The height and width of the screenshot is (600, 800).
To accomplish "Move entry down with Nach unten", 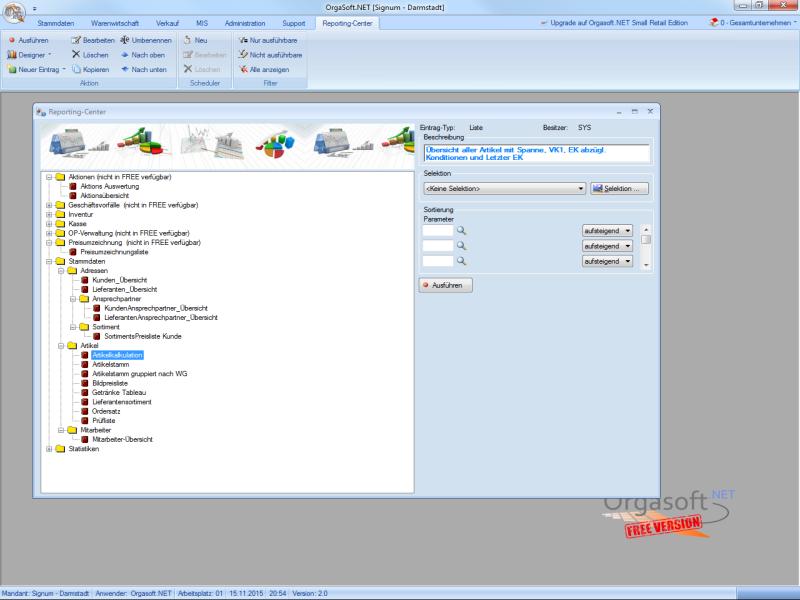I will click(125, 70).
